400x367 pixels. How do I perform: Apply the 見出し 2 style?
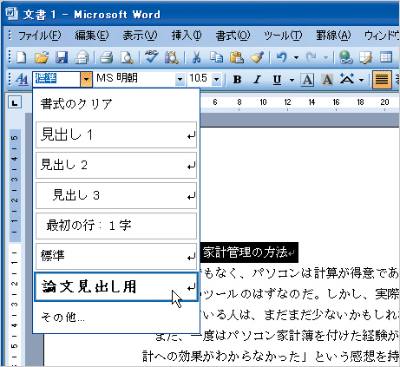116,165
